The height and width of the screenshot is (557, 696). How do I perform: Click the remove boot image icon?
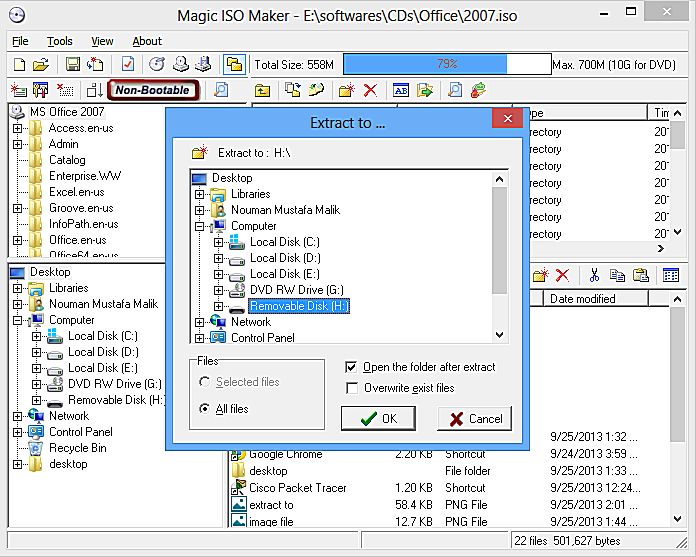[65, 90]
